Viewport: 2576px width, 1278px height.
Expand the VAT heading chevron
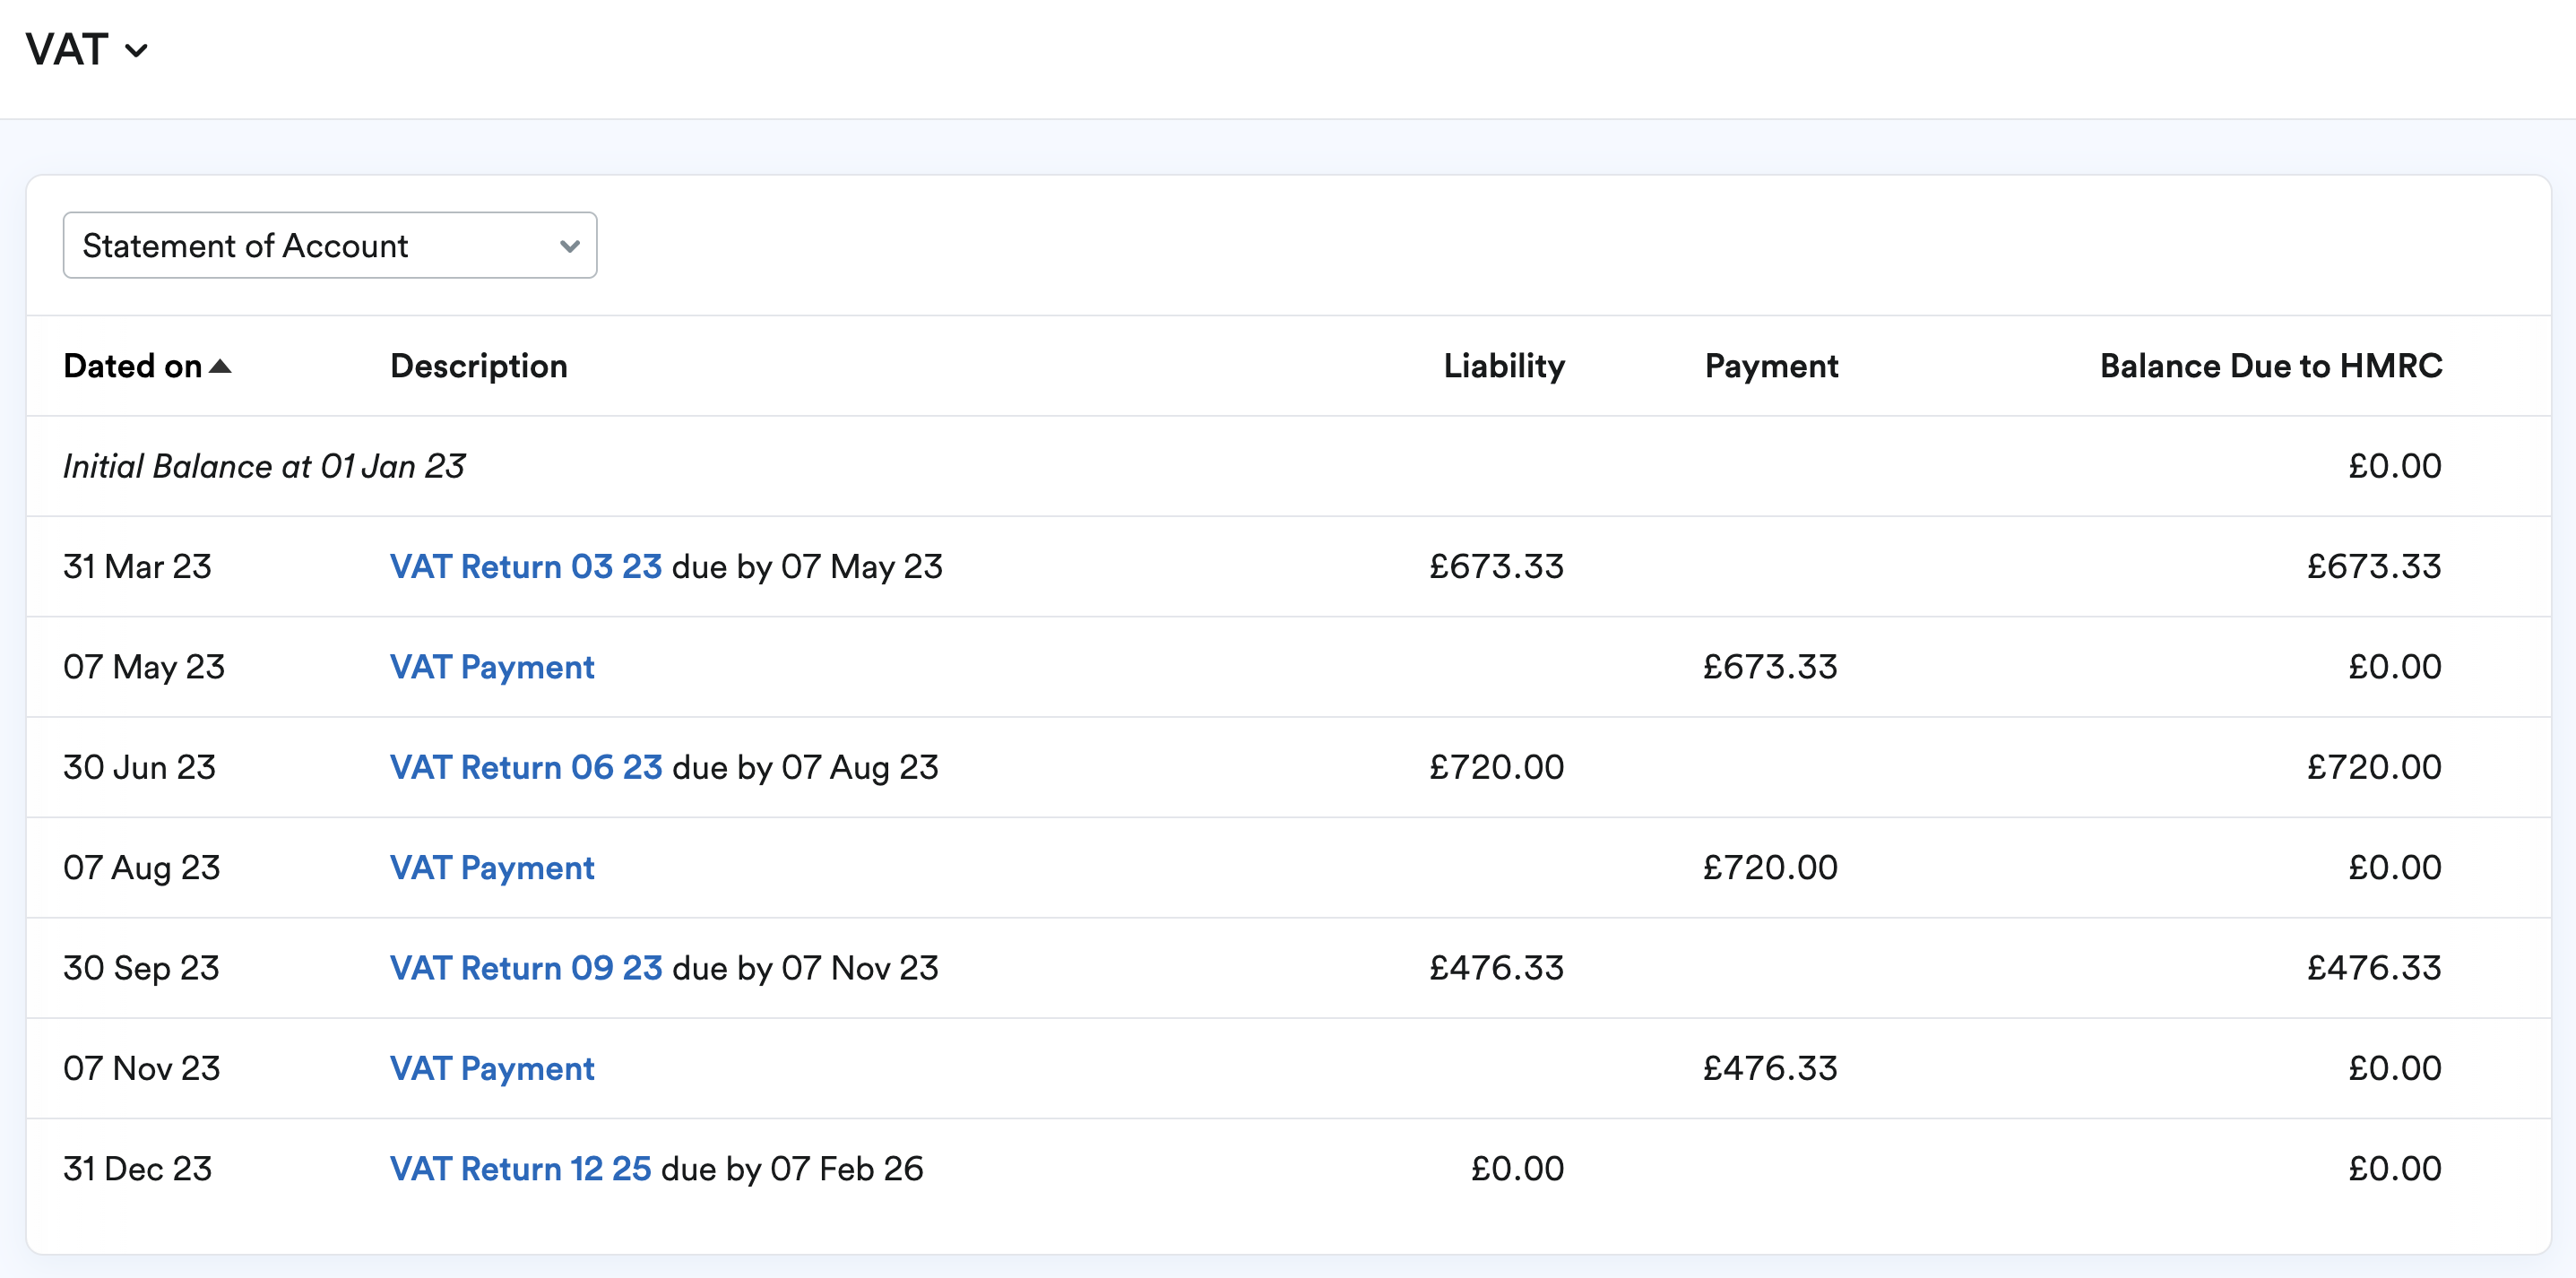click(137, 51)
